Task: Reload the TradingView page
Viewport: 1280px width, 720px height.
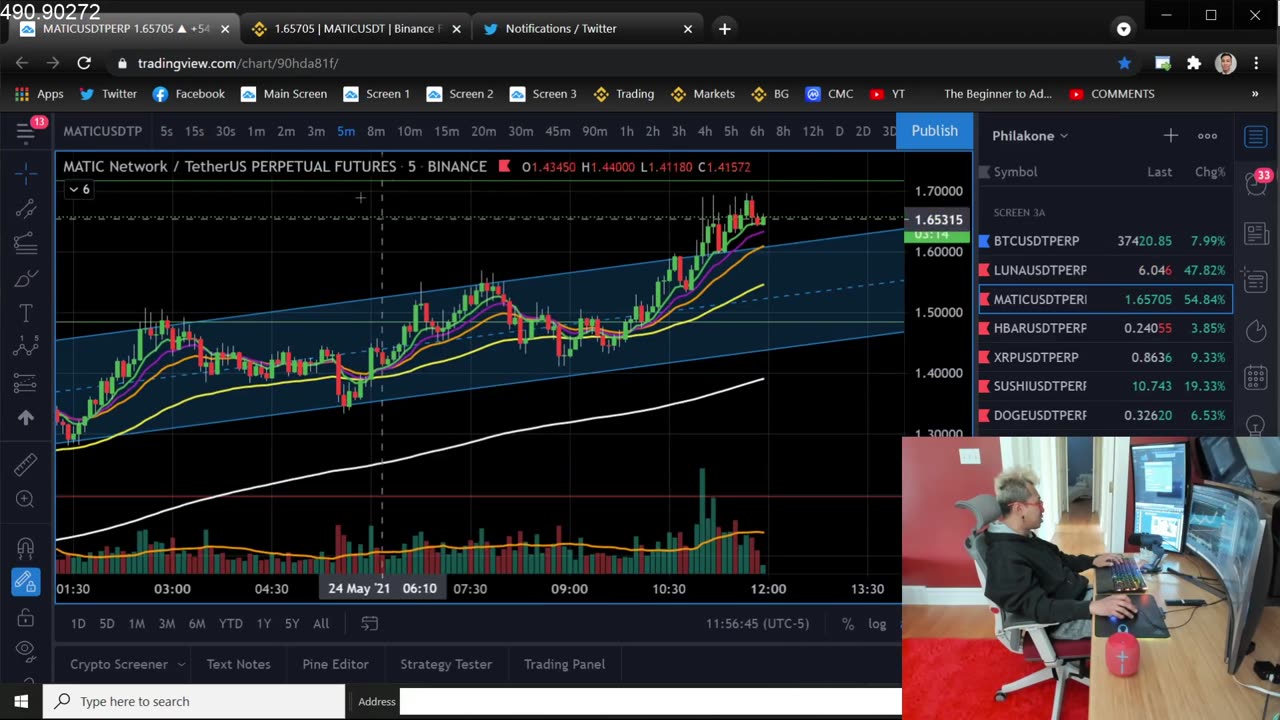Action: (x=84, y=63)
